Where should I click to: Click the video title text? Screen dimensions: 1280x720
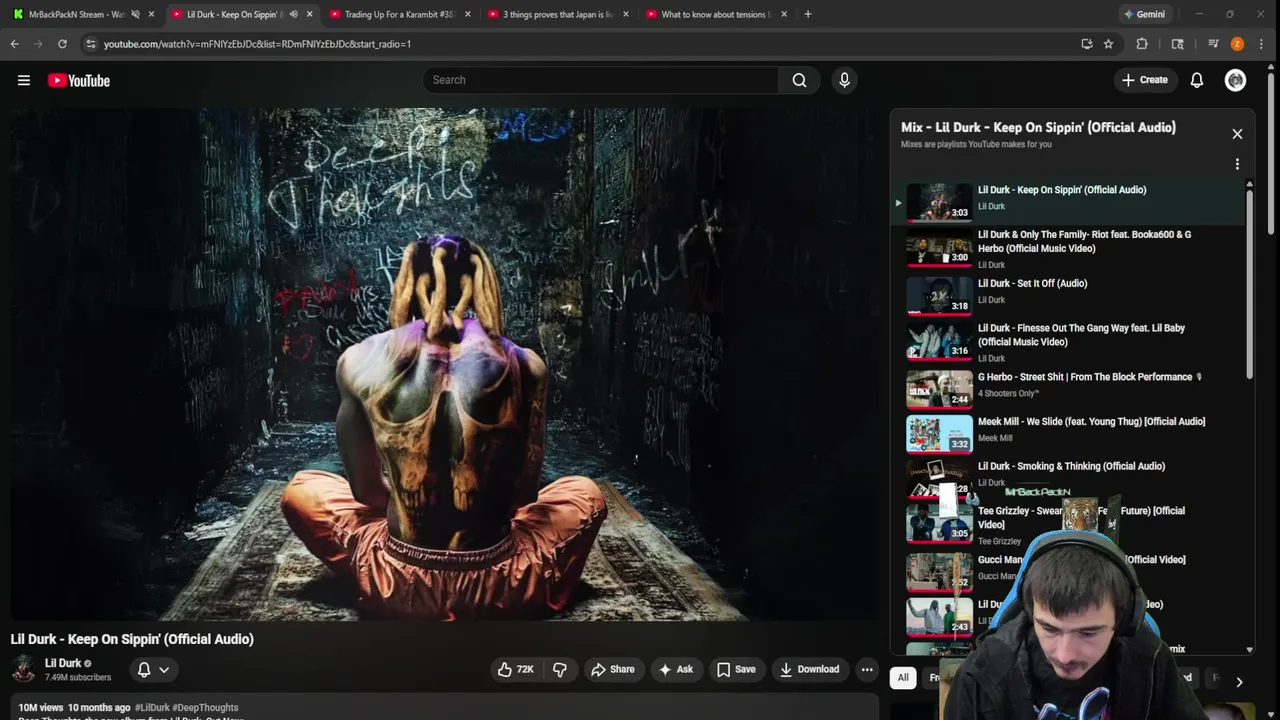132,639
